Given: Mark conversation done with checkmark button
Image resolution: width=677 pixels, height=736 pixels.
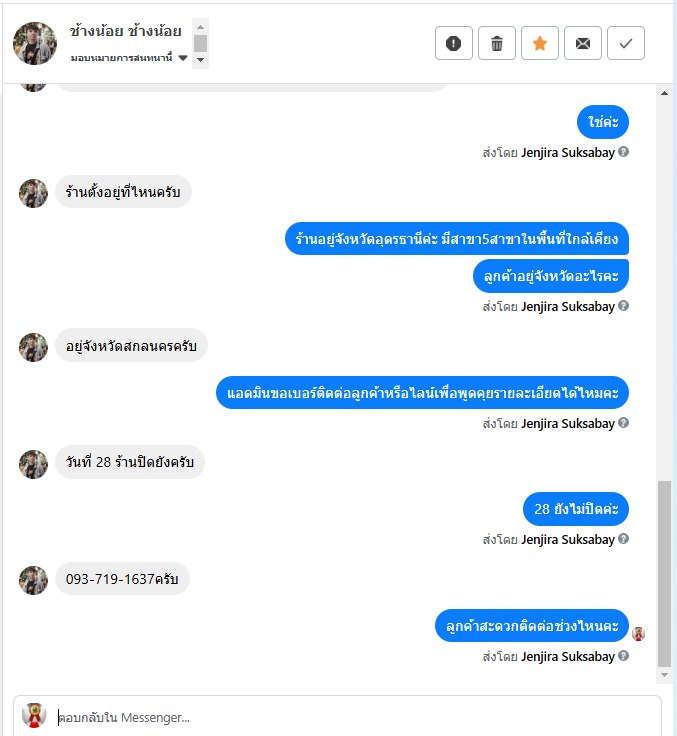Looking at the screenshot, I should click(626, 43).
